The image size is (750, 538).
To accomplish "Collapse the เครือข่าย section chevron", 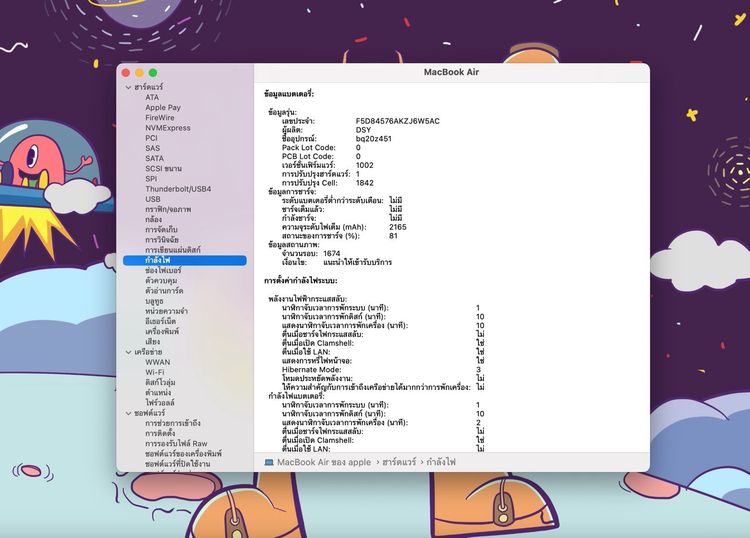I will 128,352.
